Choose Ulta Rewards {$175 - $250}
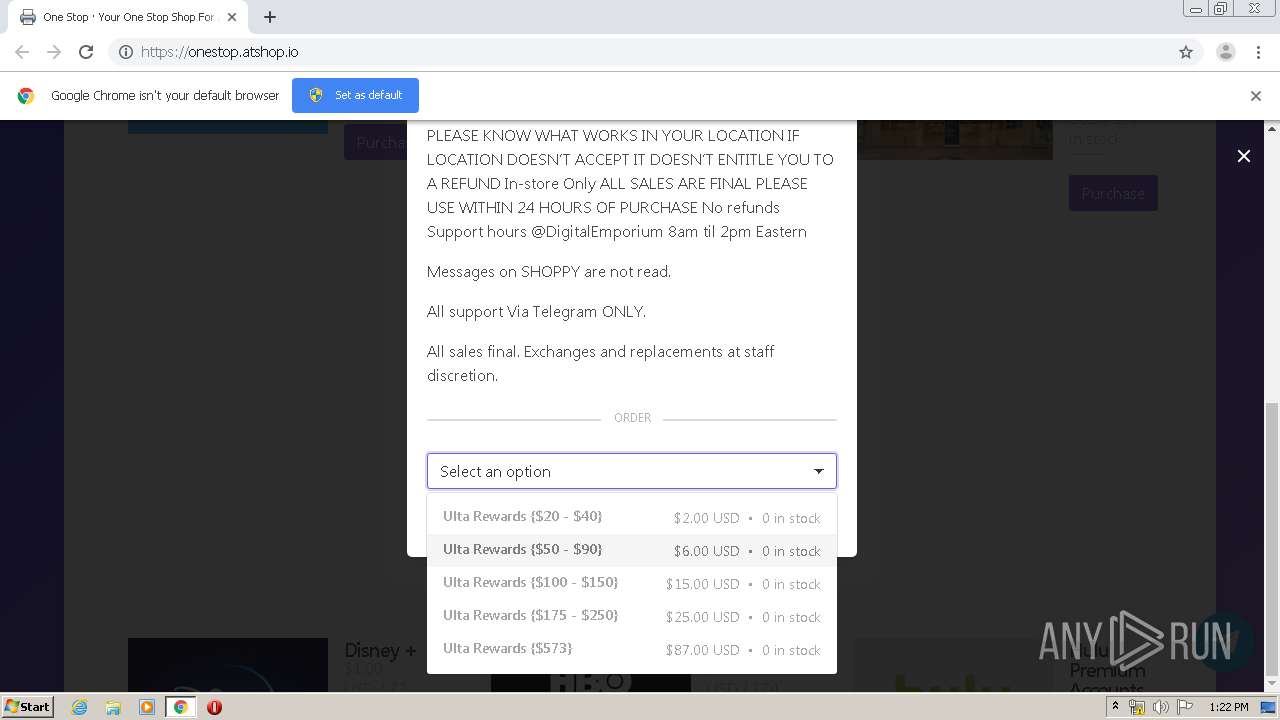This screenshot has width=1280, height=720. 632,616
